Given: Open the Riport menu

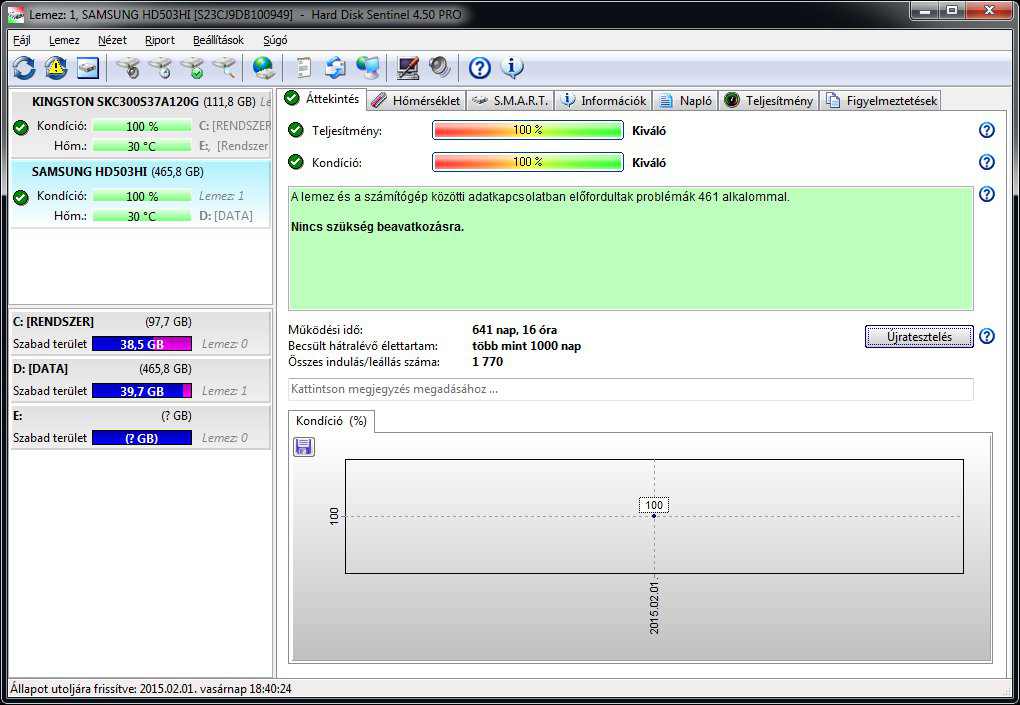Looking at the screenshot, I should click(160, 40).
